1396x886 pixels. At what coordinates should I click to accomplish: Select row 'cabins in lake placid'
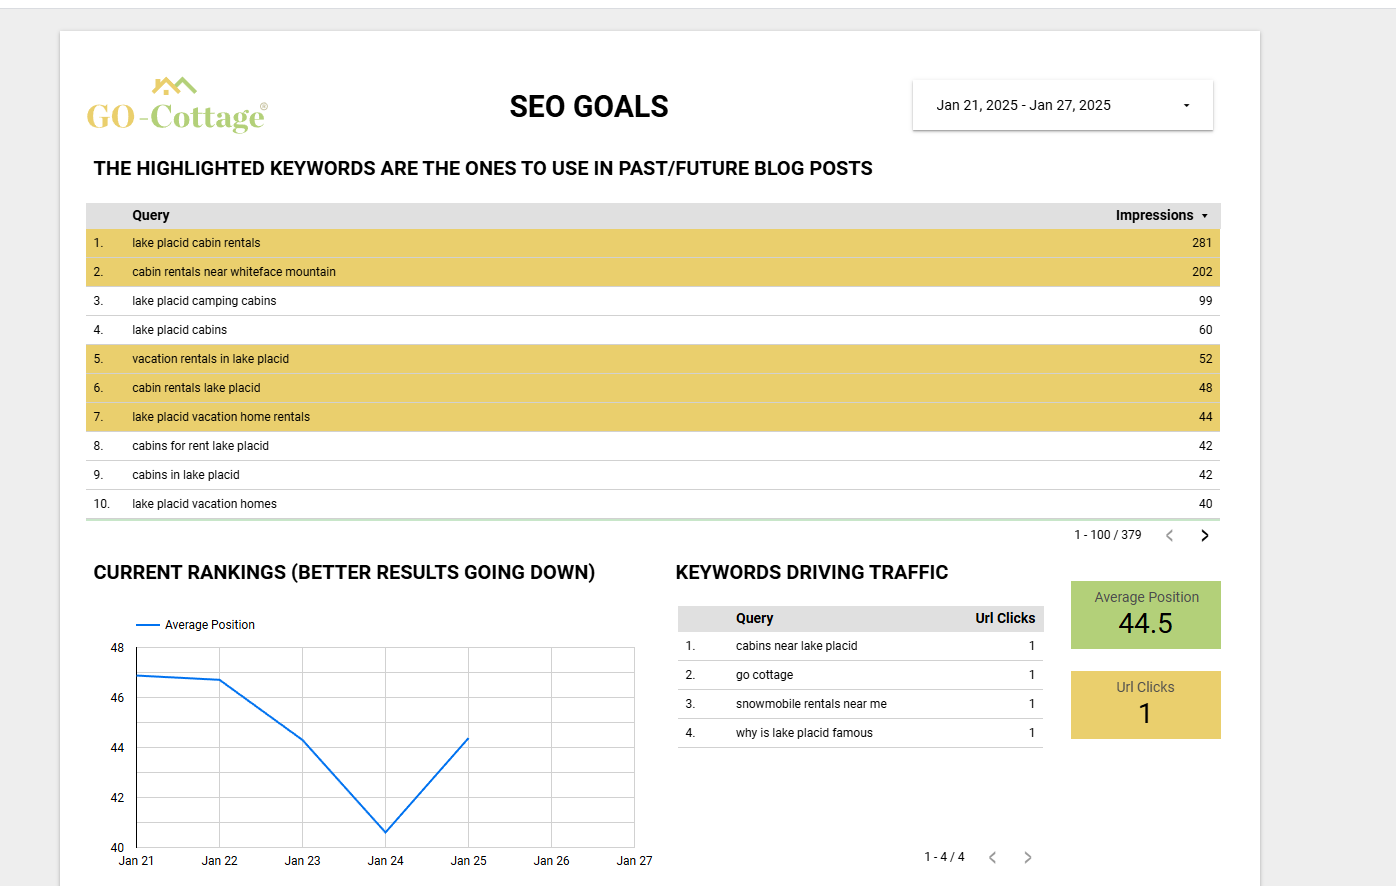(x=653, y=475)
